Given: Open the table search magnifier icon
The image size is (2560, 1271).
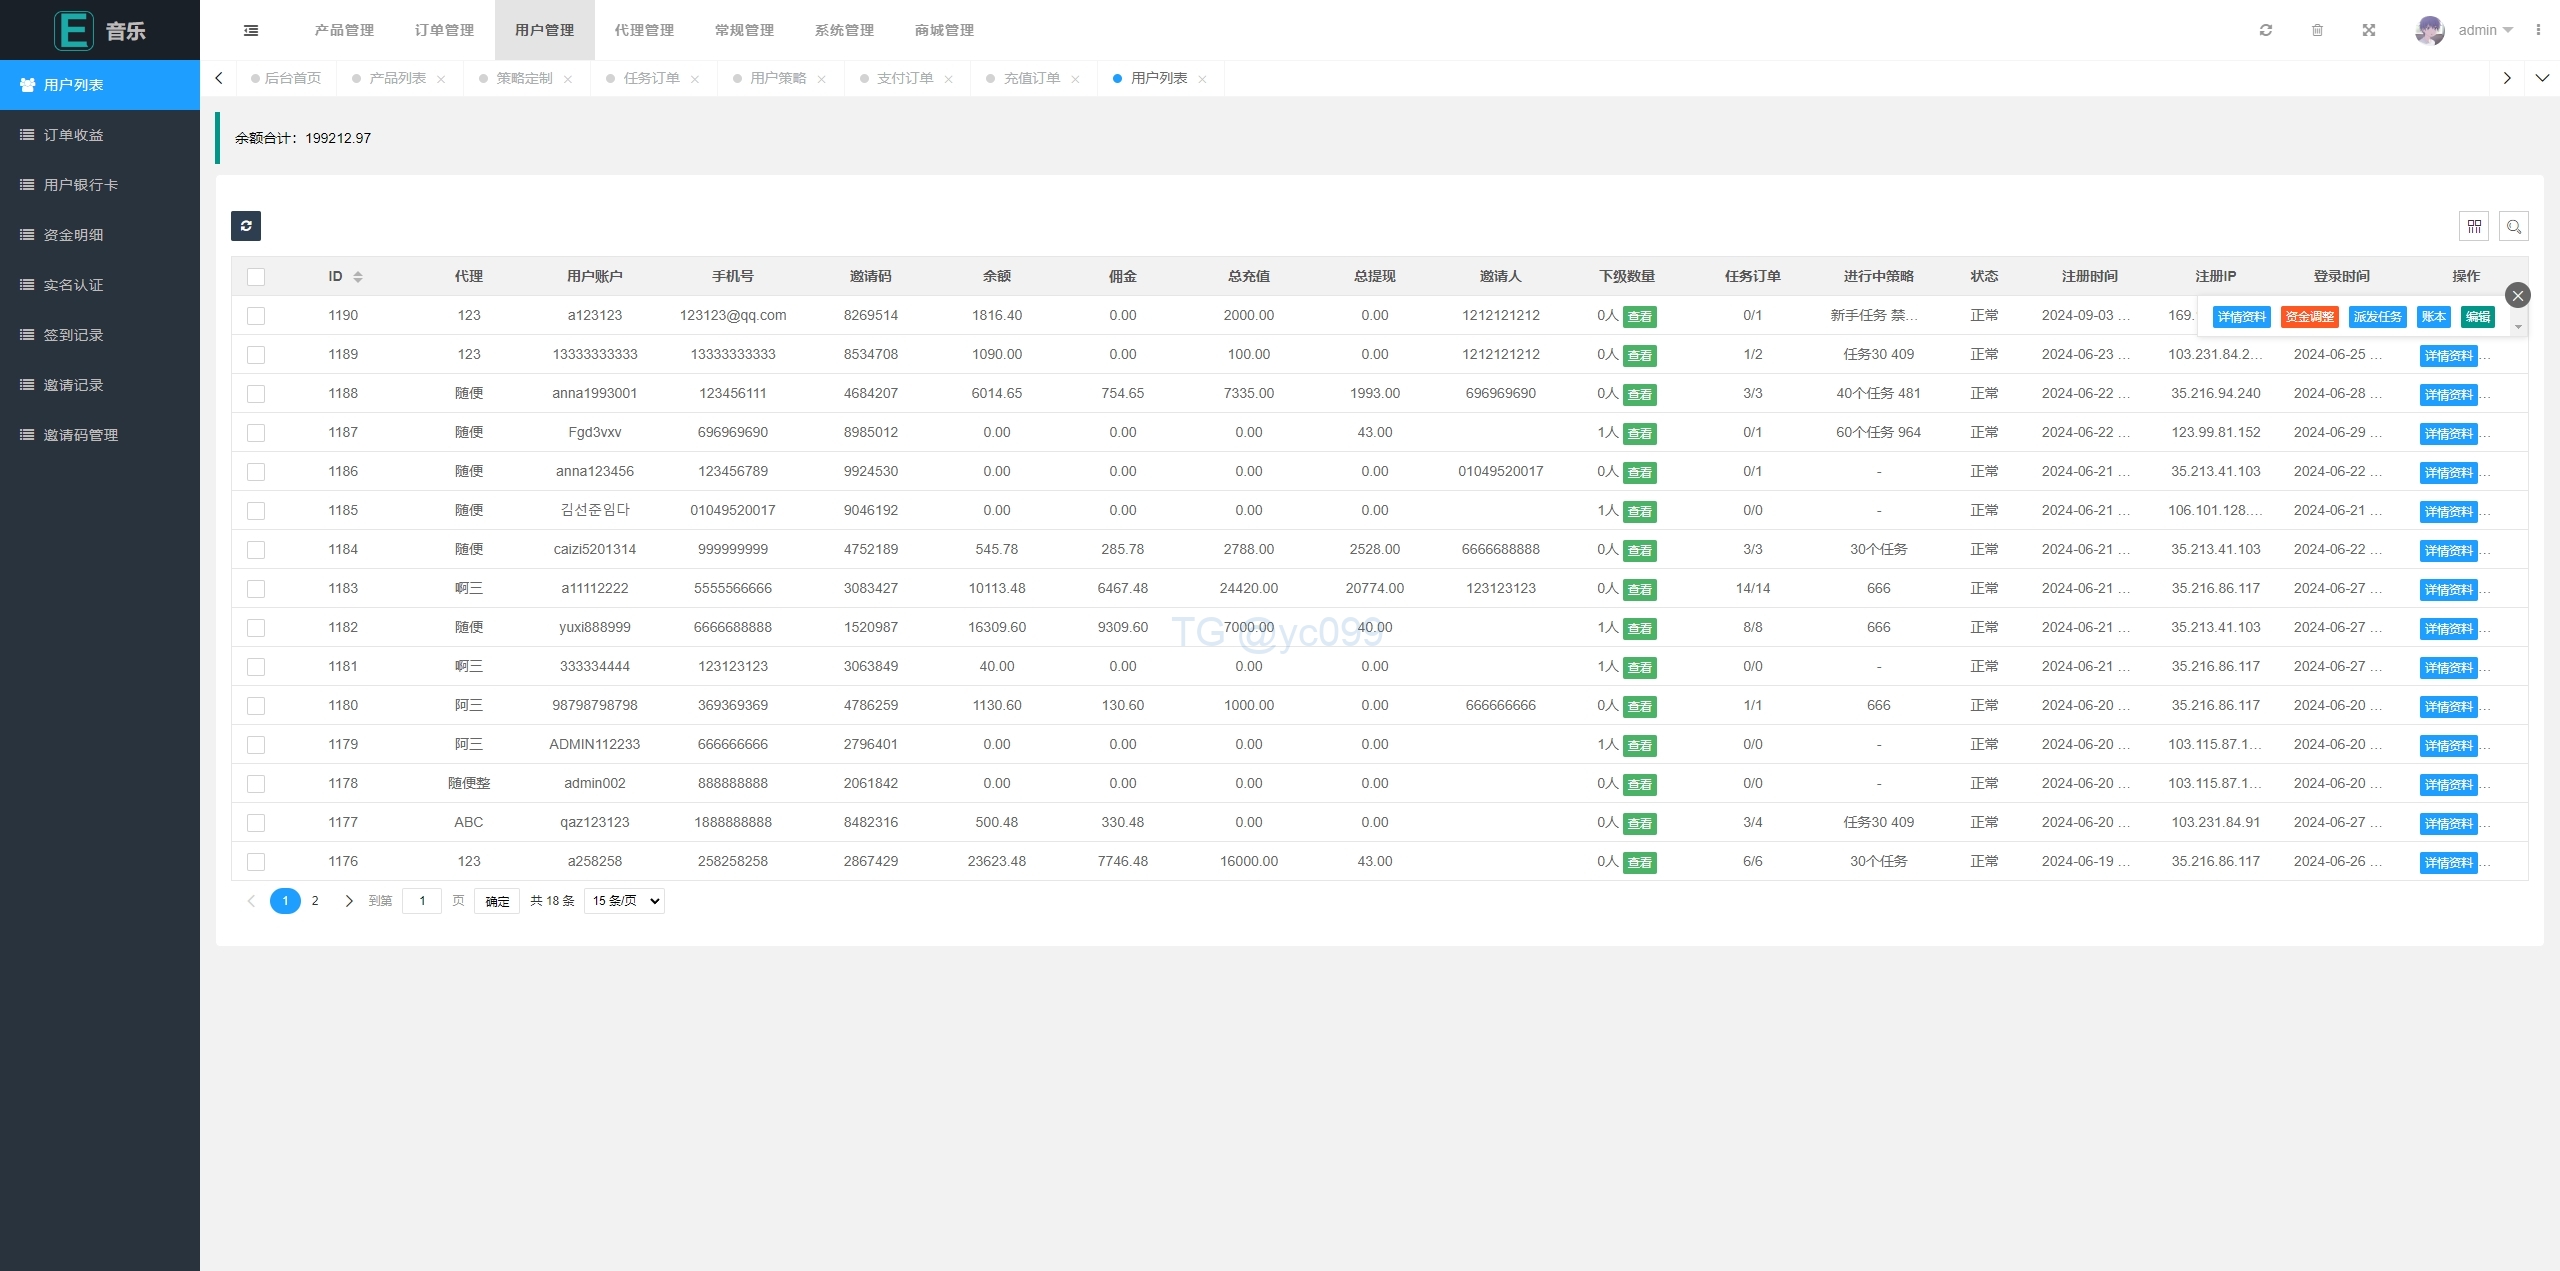Looking at the screenshot, I should (x=2514, y=226).
